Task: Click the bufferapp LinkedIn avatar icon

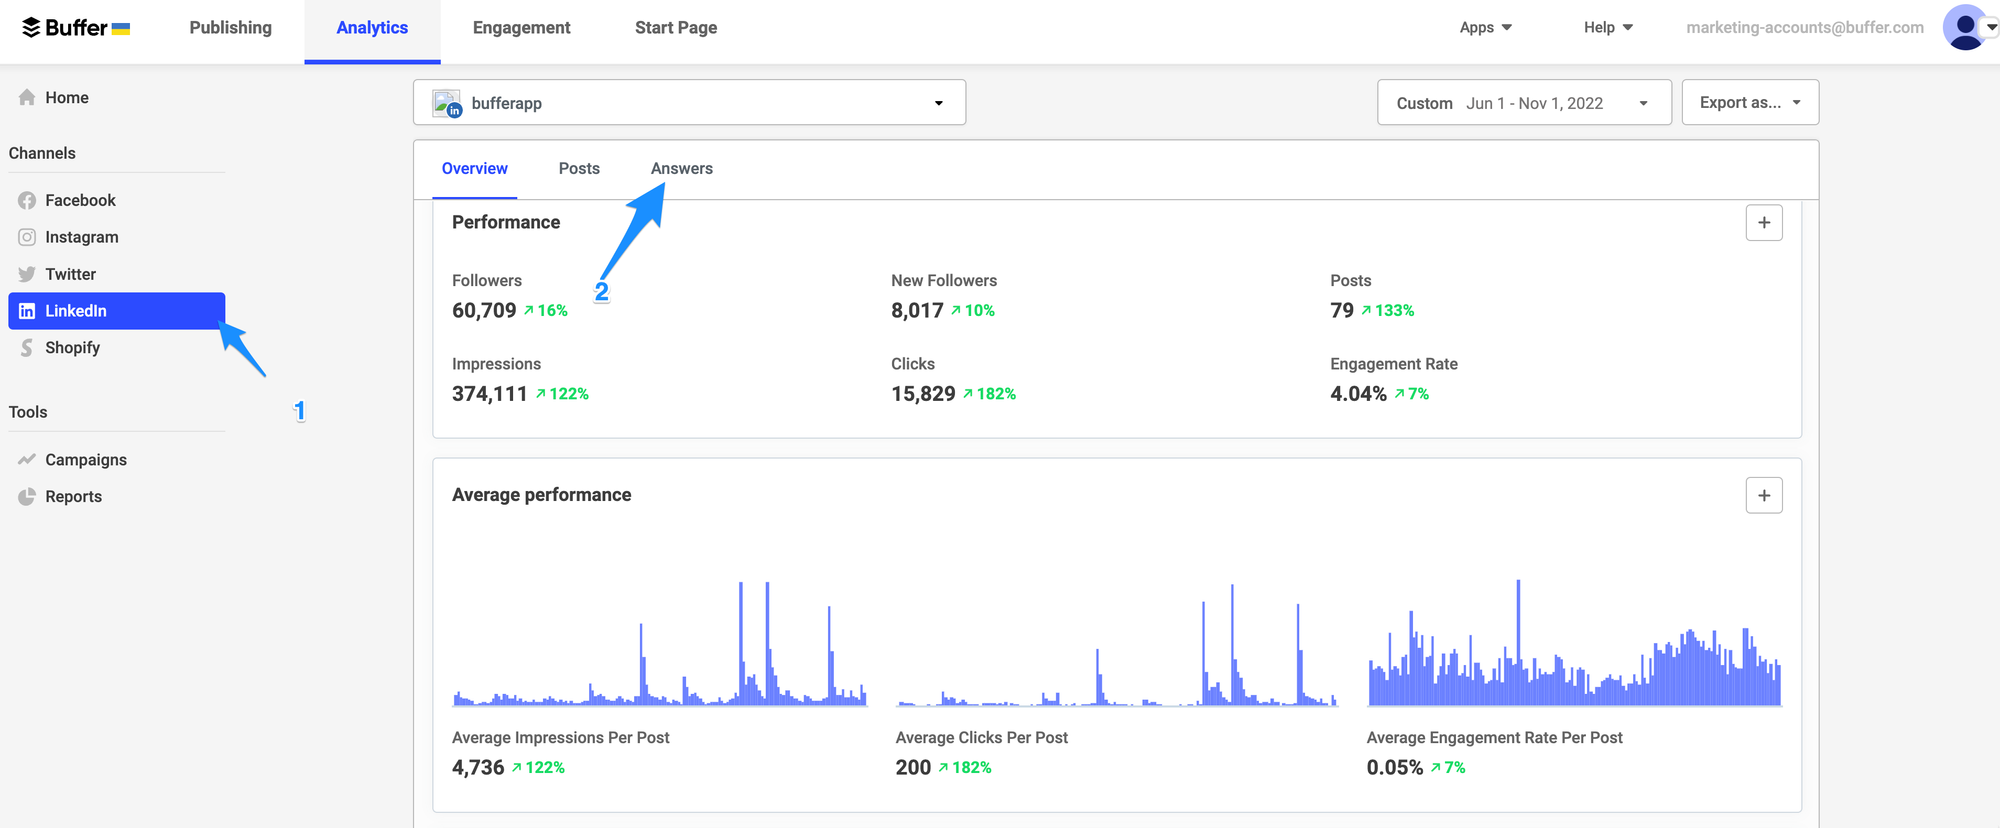Action: [447, 103]
